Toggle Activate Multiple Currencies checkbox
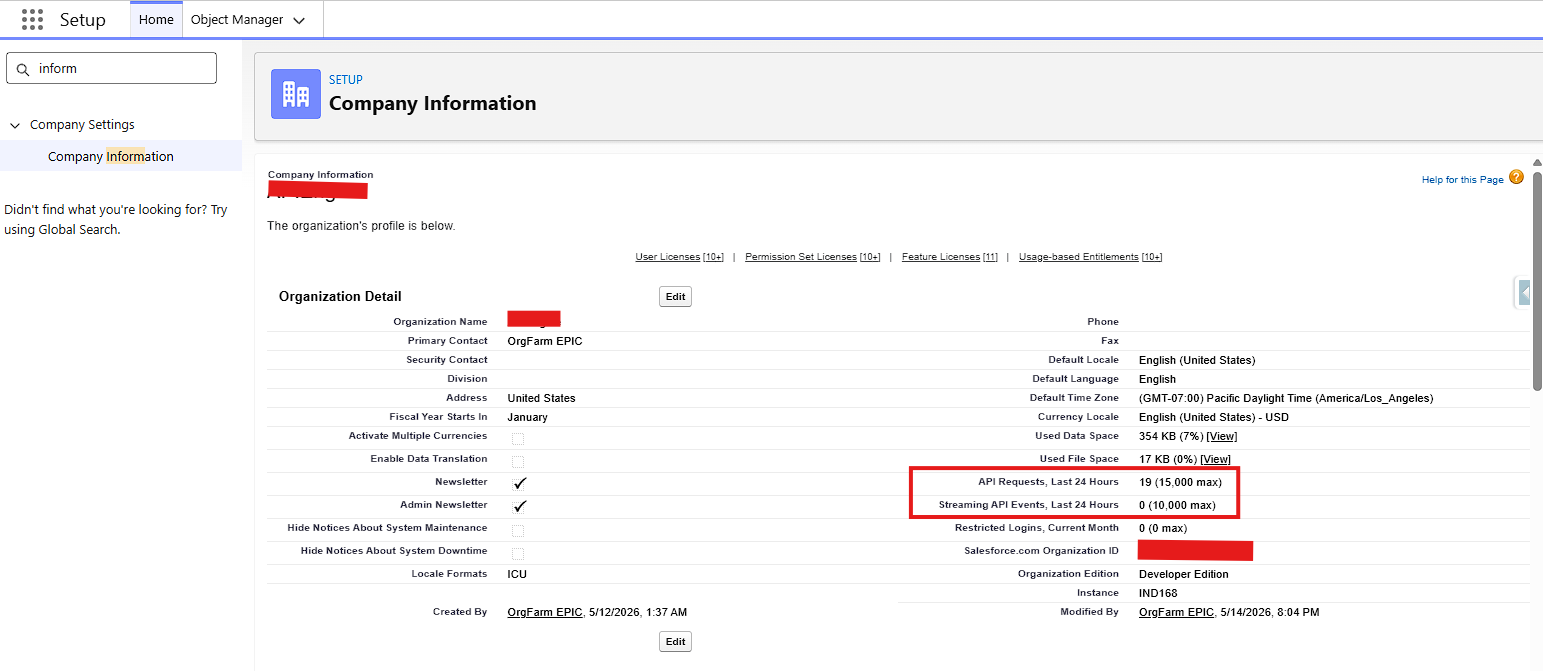The width and height of the screenshot is (1543, 671). point(518,438)
